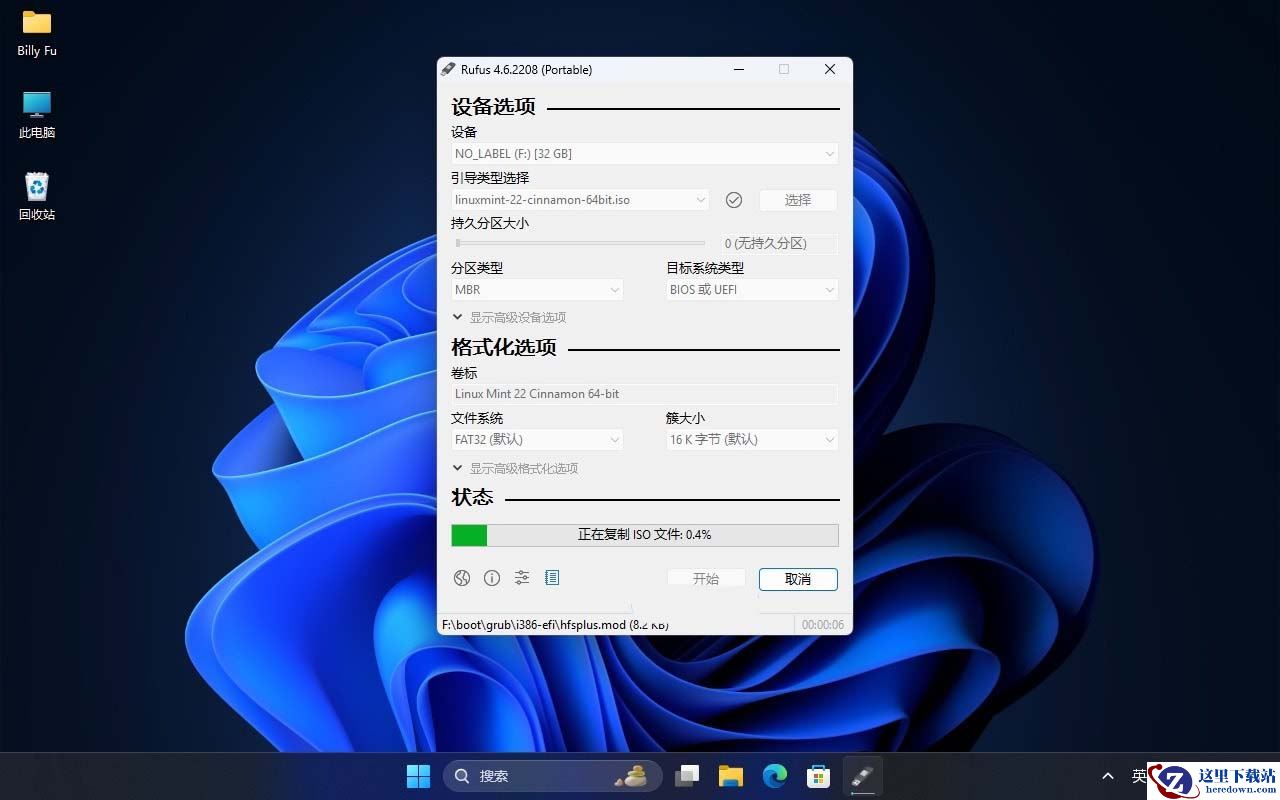Click the status text F:\boot\grub\i386-efi\hfsplus.mod

[555, 625]
